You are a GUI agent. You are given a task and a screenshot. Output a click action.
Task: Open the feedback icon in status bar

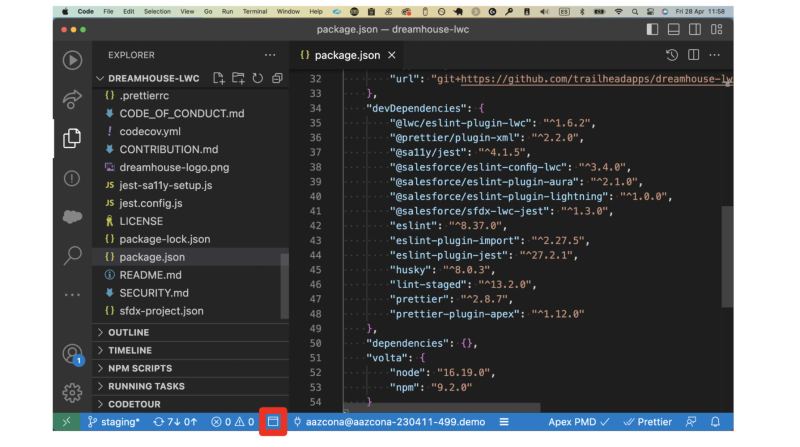click(691, 422)
